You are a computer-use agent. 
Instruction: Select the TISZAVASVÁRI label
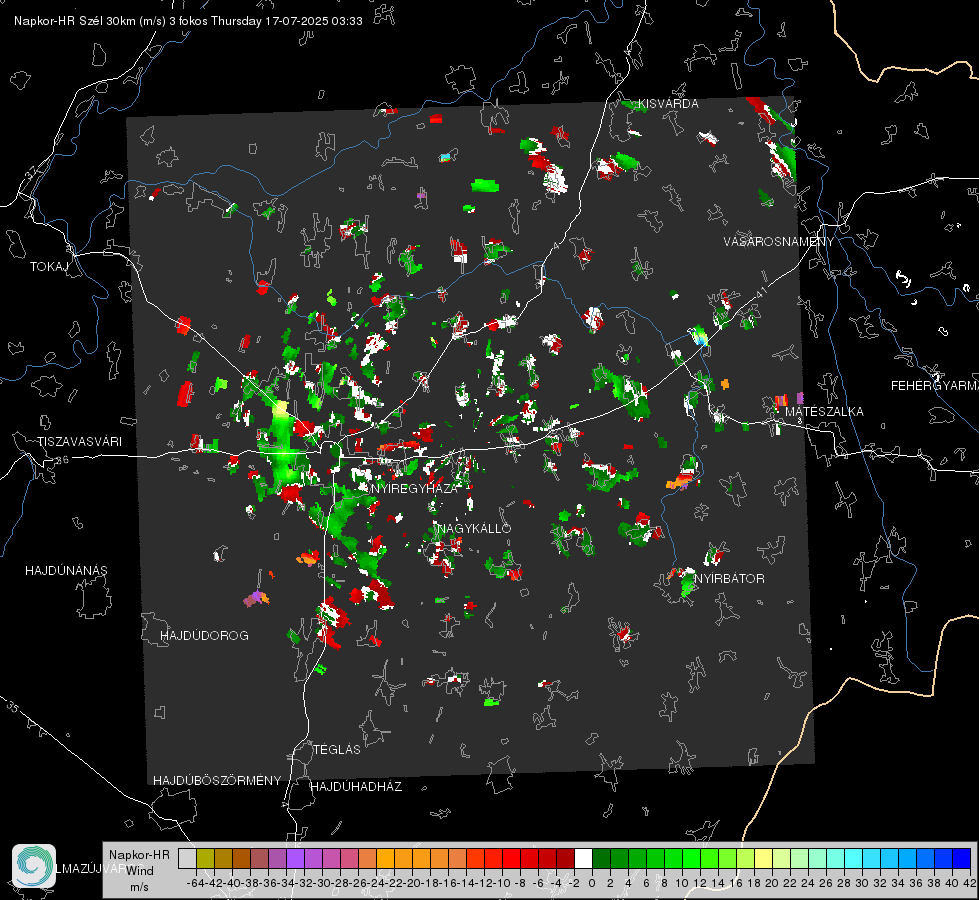click(79, 442)
